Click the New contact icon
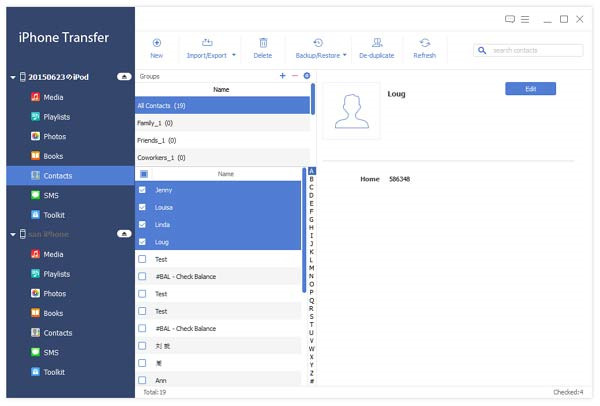Viewport: 600px width, 406px height. pos(157,43)
